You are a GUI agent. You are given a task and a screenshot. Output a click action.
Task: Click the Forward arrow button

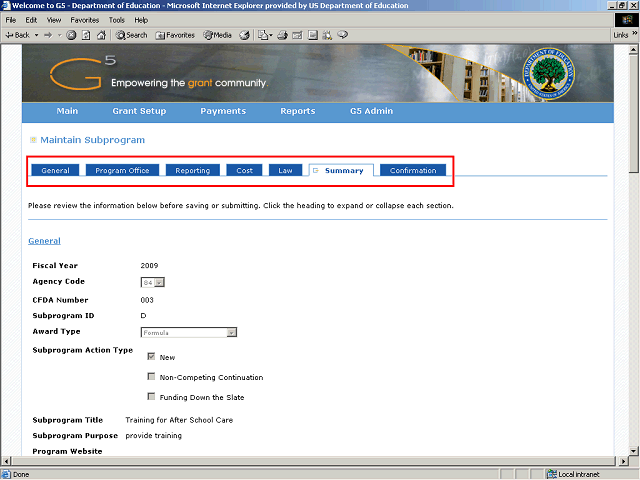coord(49,35)
